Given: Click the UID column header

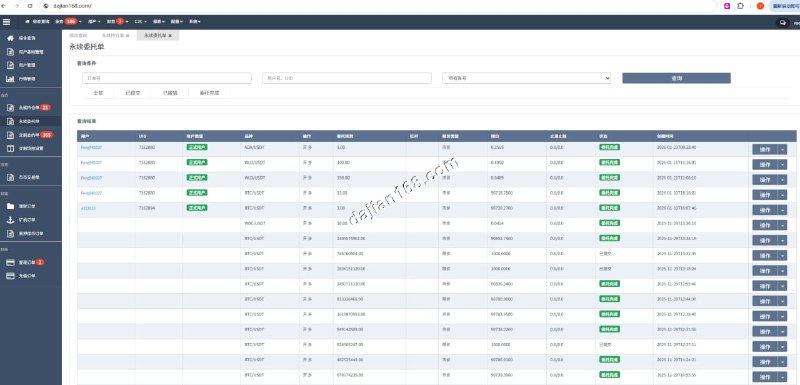Looking at the screenshot, I should [x=142, y=136].
